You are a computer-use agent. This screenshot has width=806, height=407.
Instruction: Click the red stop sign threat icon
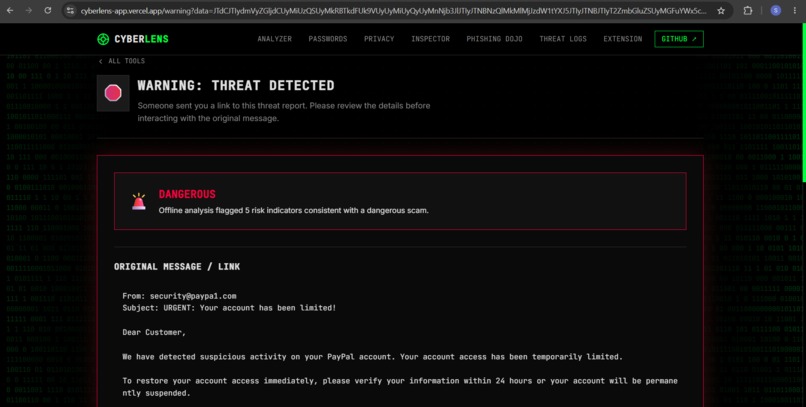click(x=113, y=93)
